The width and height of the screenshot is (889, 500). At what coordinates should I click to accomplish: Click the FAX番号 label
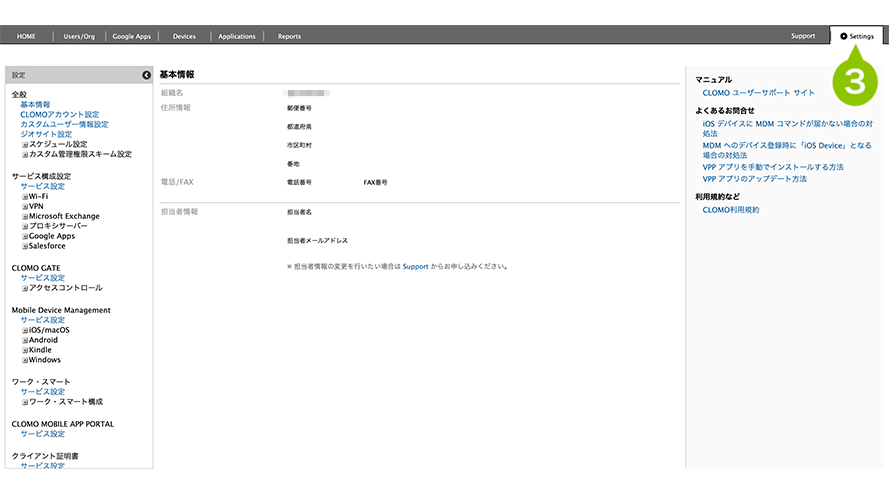click(x=375, y=183)
